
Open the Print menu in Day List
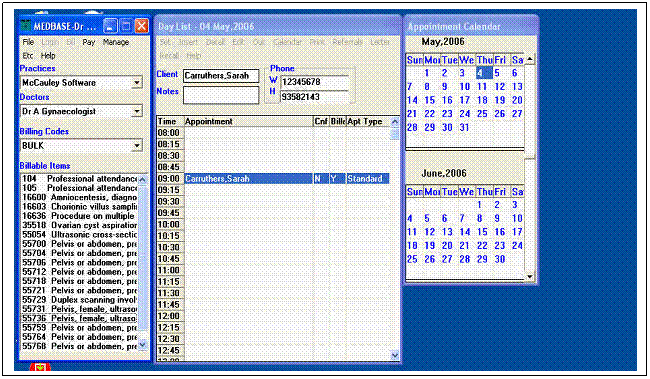(x=317, y=42)
